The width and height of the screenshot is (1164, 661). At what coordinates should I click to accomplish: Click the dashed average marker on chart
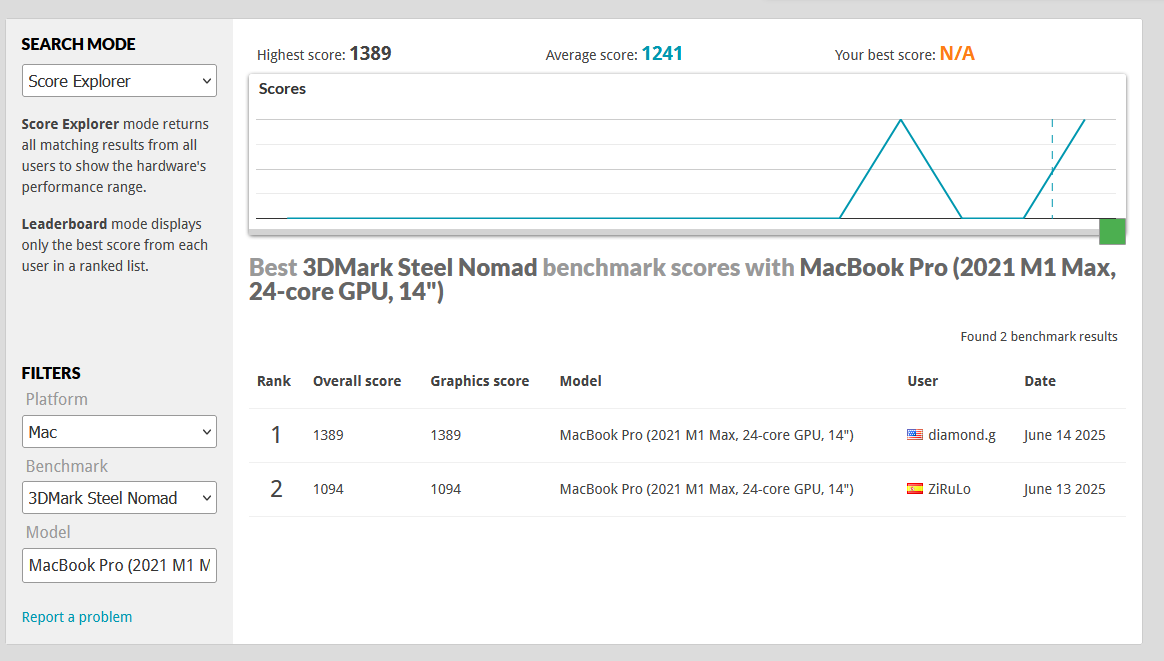click(x=1052, y=169)
